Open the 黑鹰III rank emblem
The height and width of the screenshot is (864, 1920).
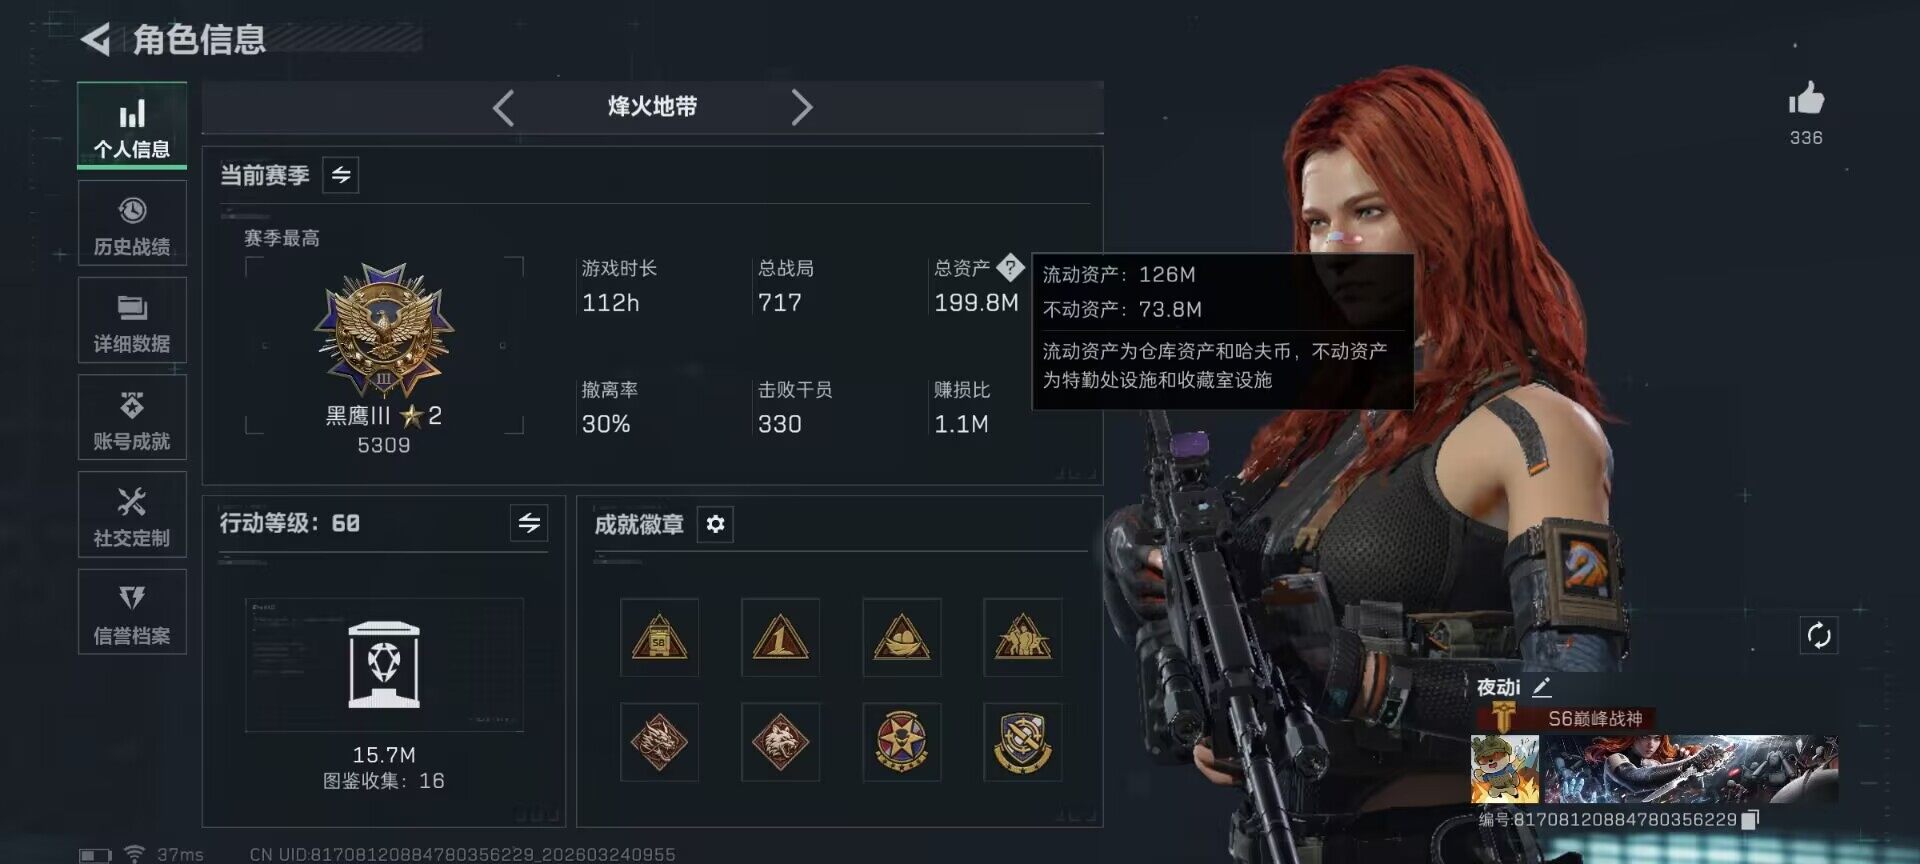point(384,330)
